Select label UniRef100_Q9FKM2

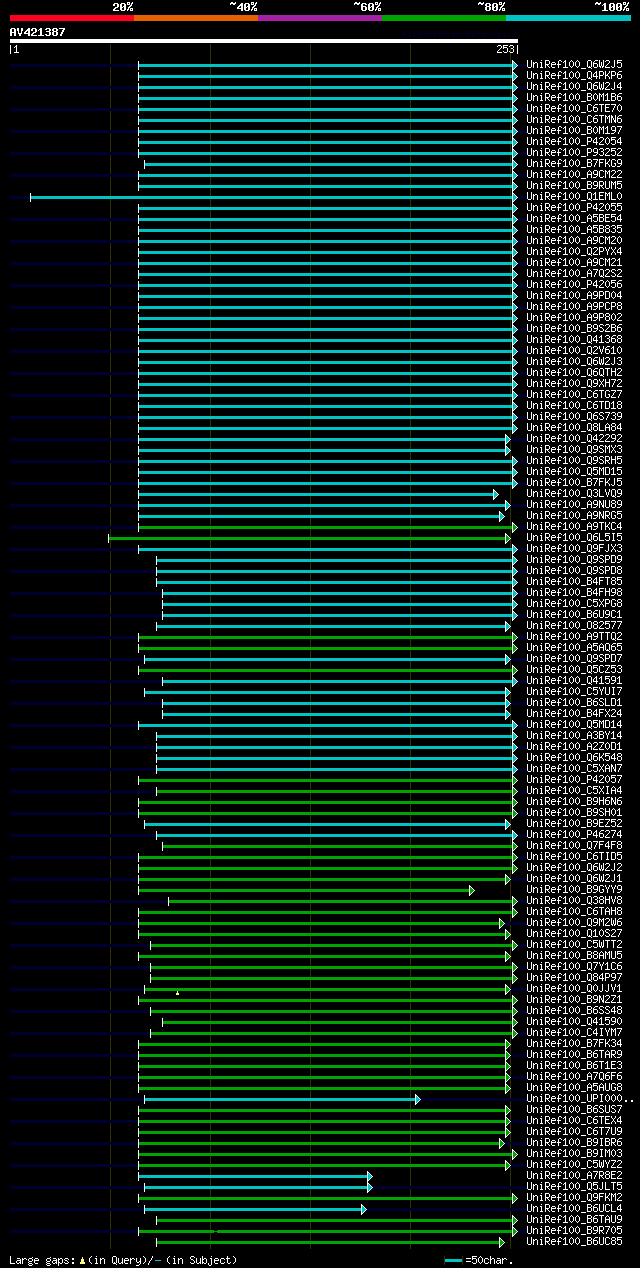tap(574, 1197)
